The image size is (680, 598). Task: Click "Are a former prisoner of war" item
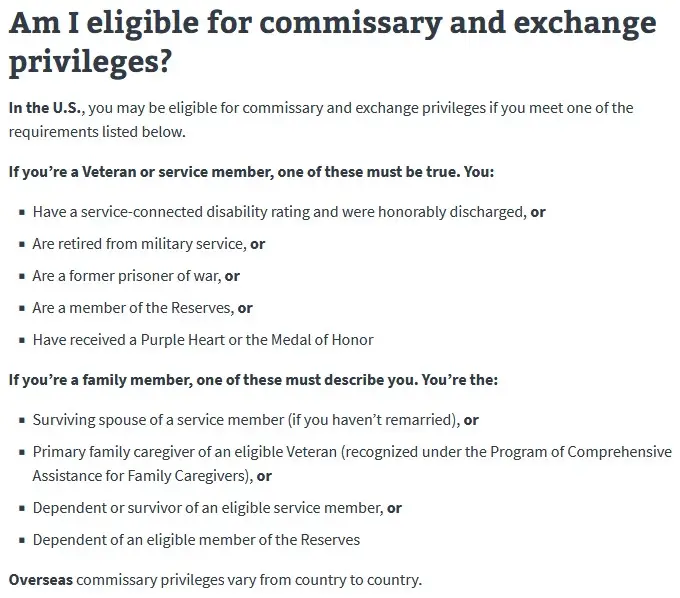125,276
